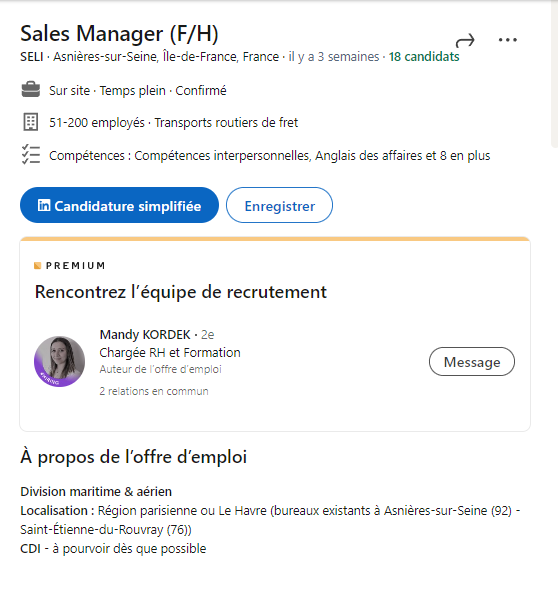558x597 pixels.
Task: Click the LinkedIn logo in Candidature simplifiée
Action: [x=44, y=205]
